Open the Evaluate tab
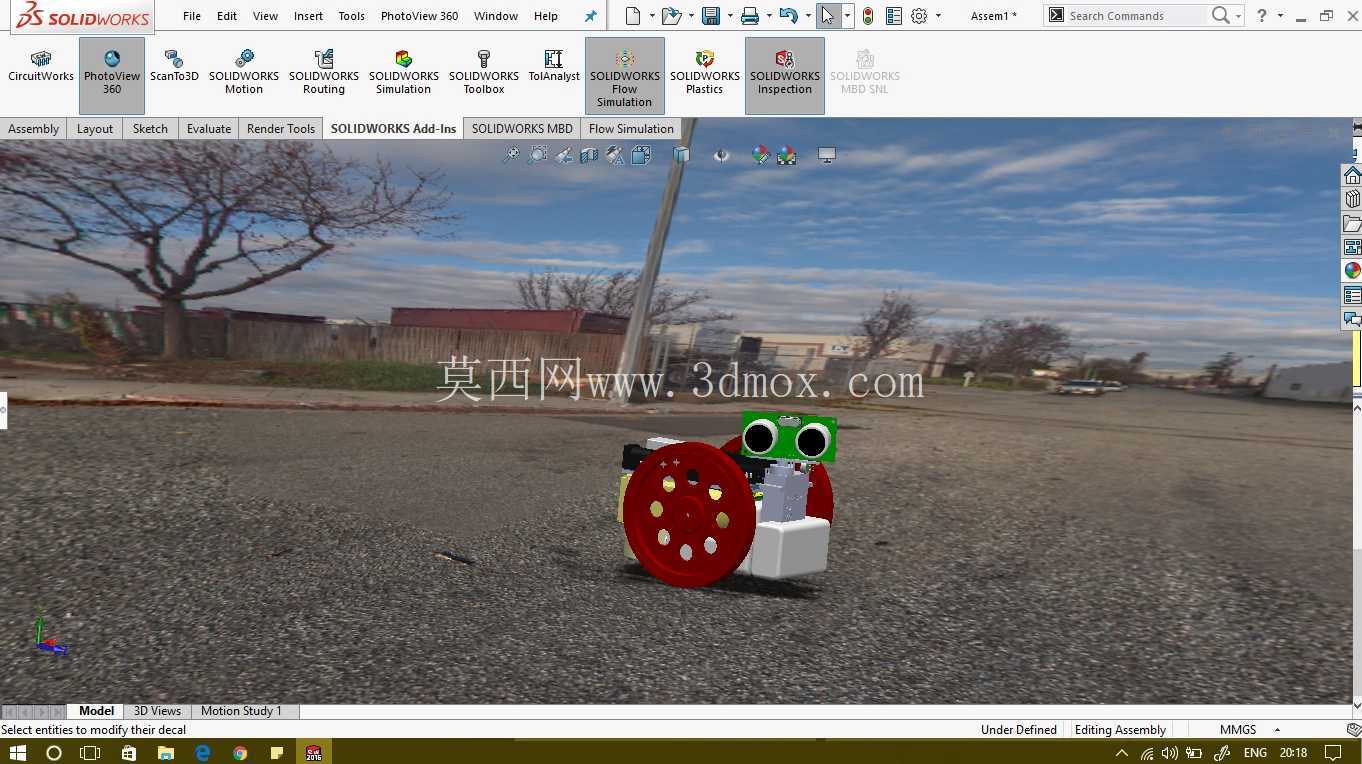This screenshot has height=764, width=1362. point(209,129)
